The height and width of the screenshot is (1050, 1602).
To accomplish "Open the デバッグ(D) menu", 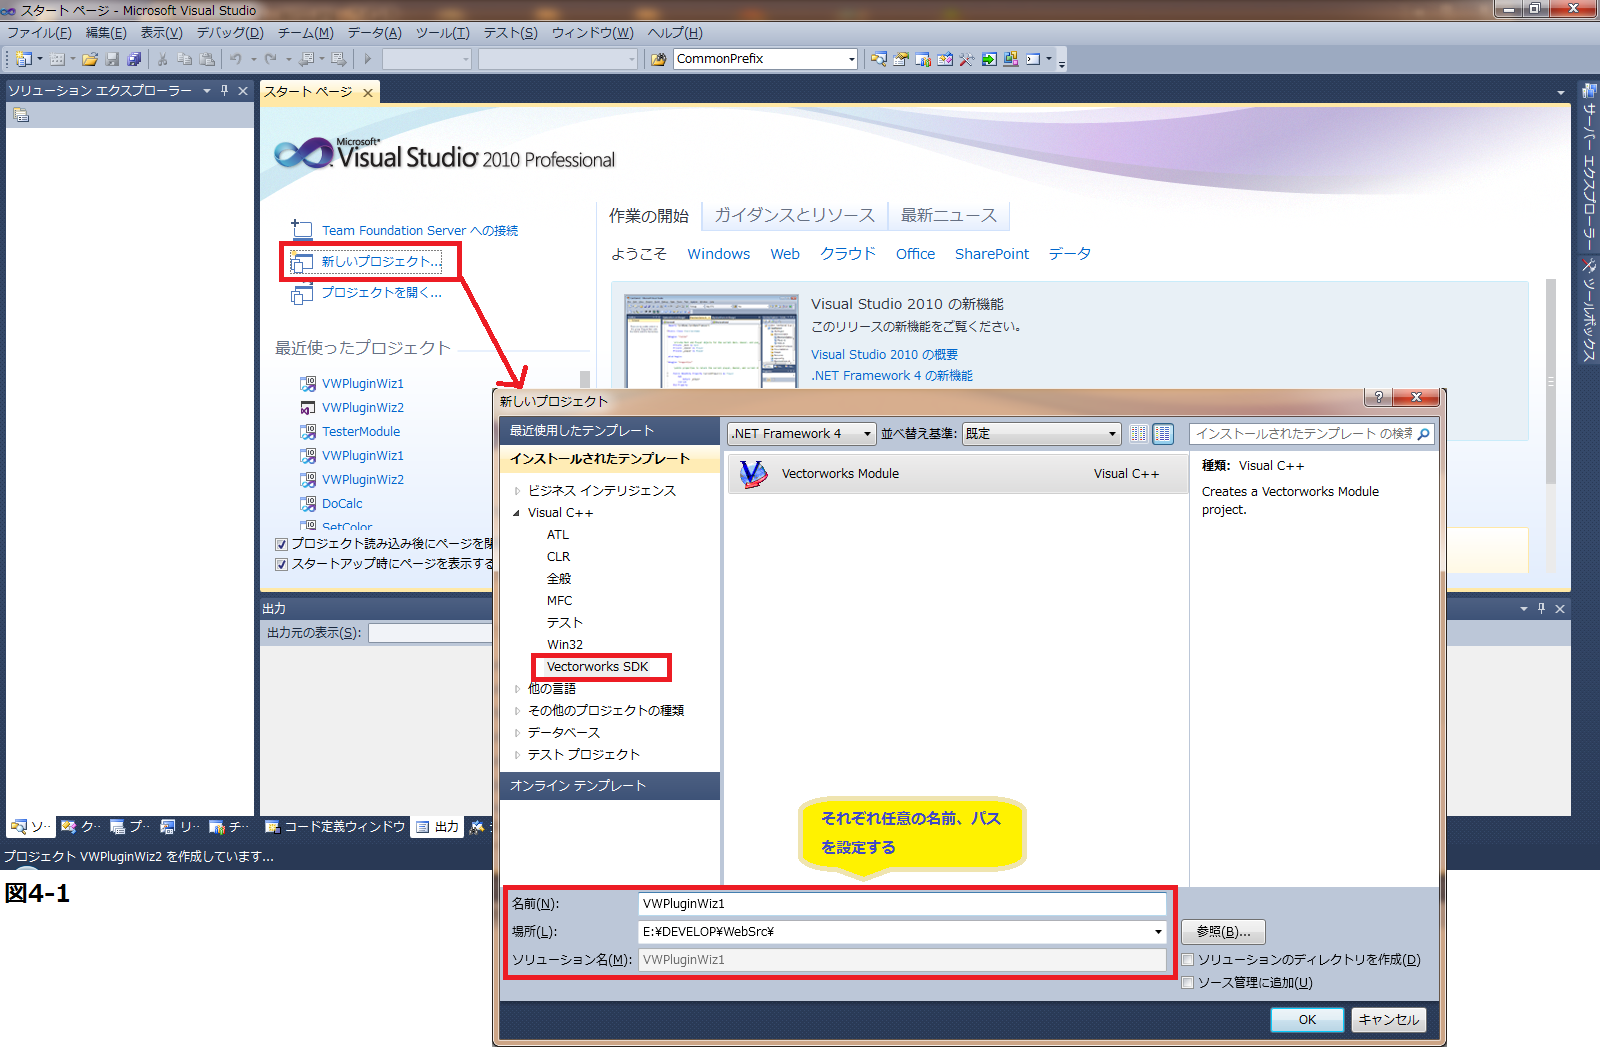I will (x=230, y=33).
